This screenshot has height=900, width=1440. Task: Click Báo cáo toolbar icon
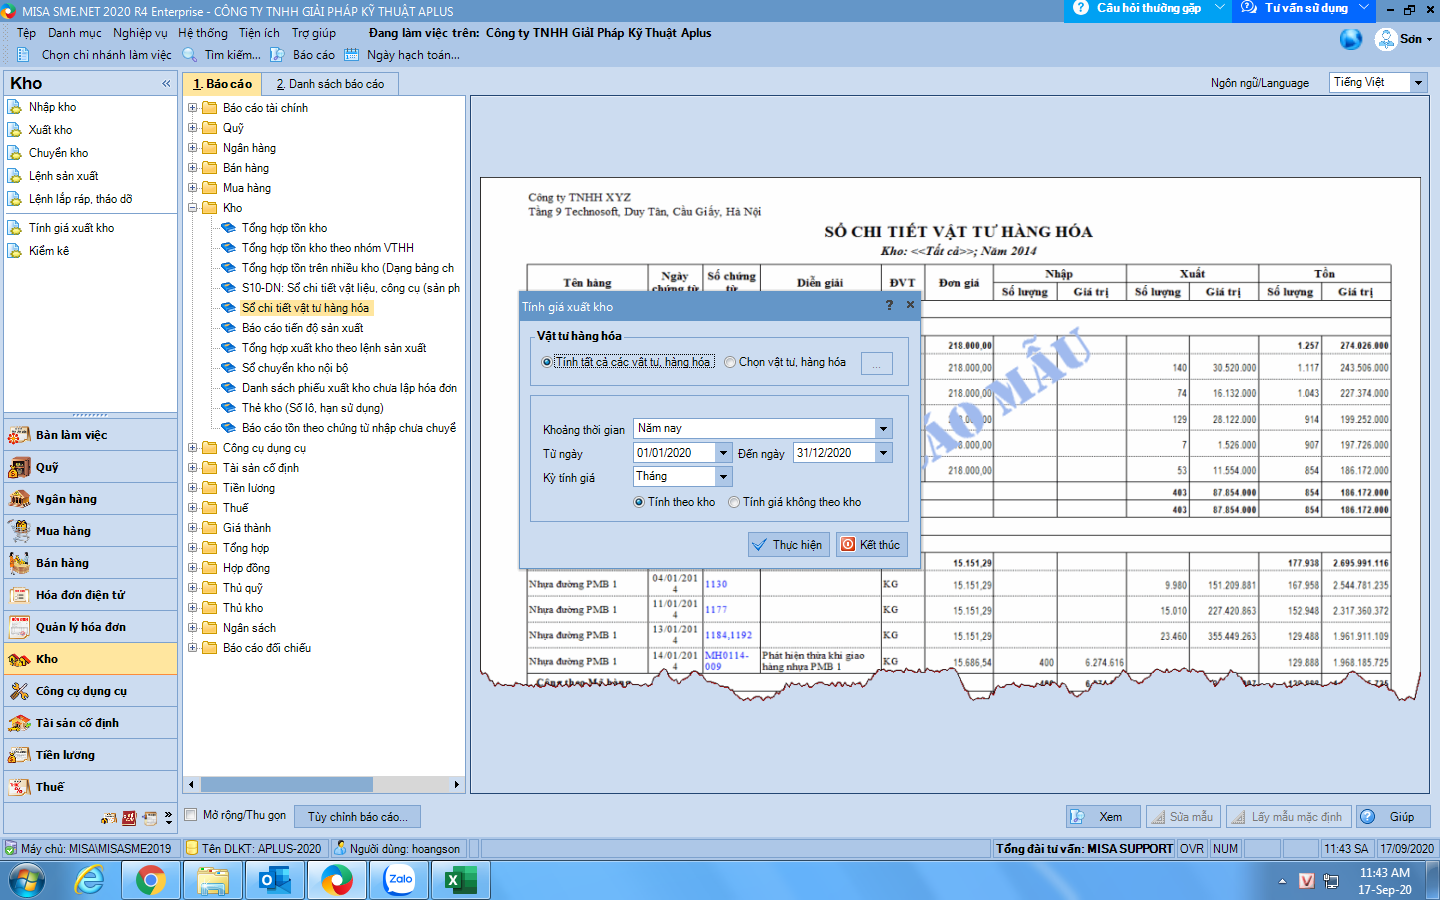coord(277,55)
